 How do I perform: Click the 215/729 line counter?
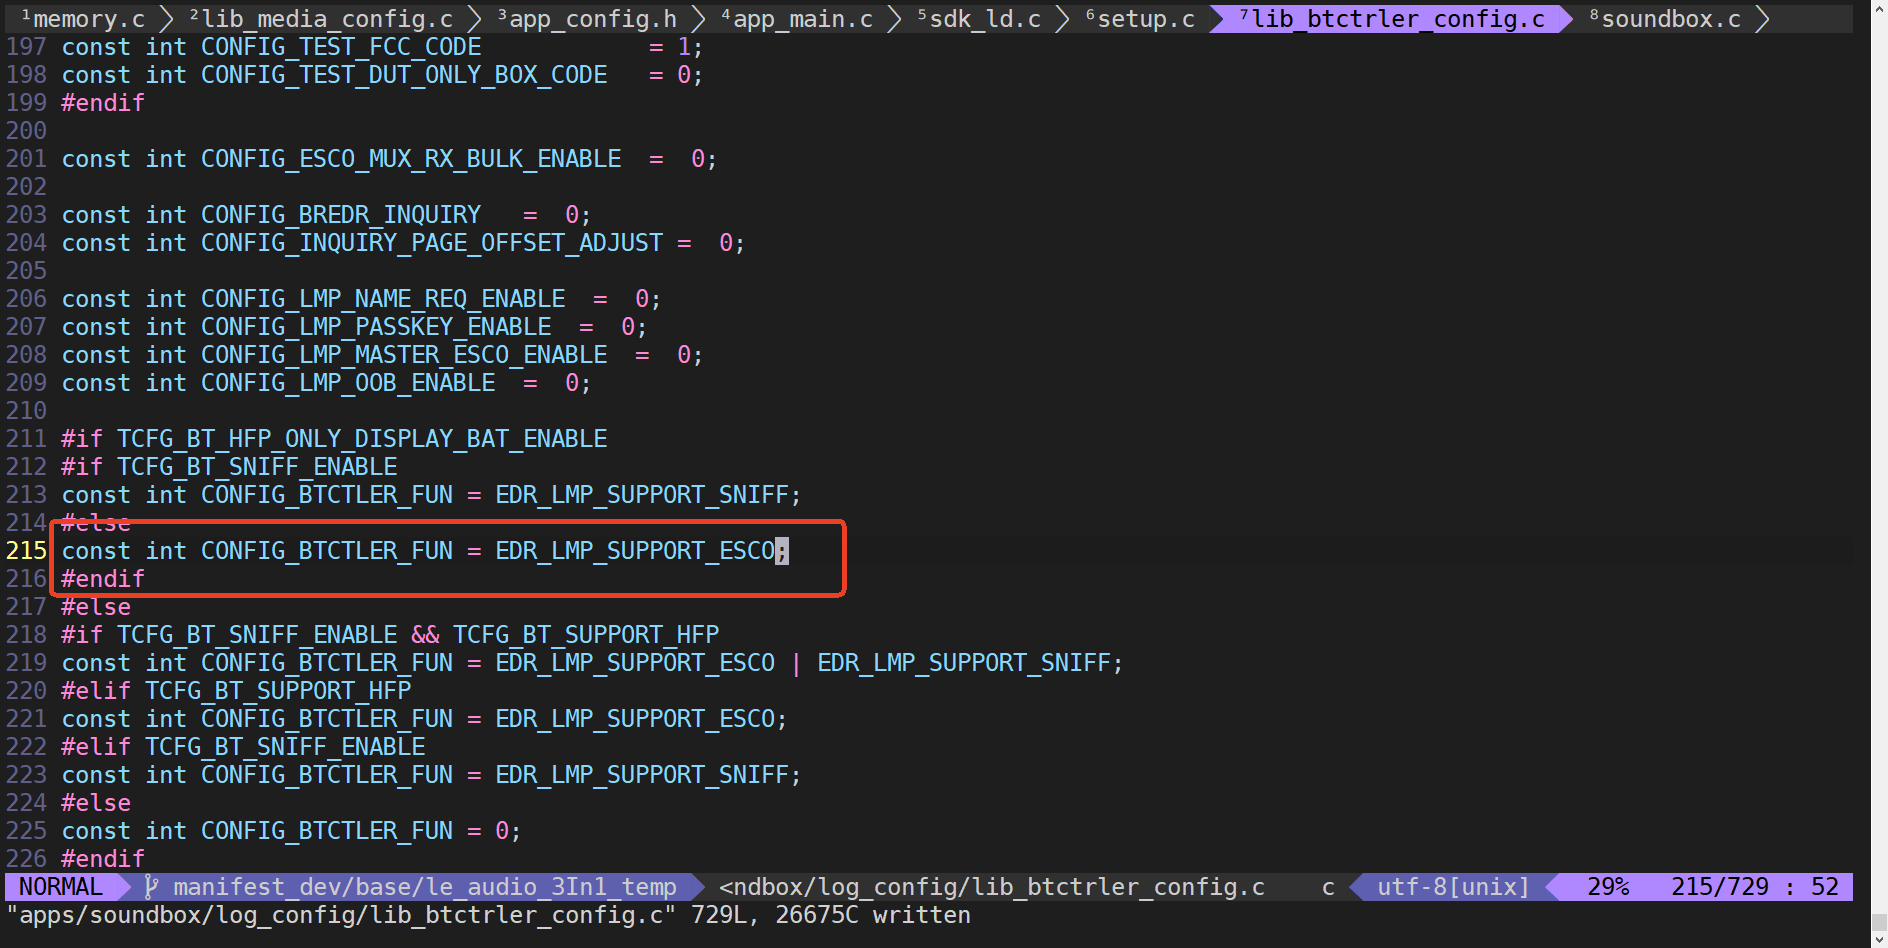pyautogui.click(x=1720, y=887)
